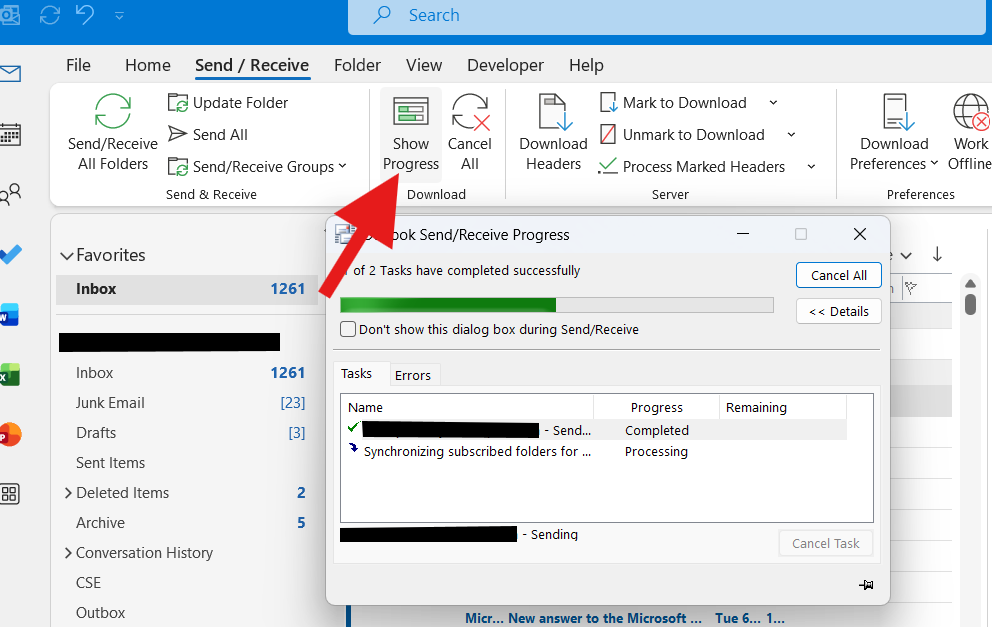Click Remaining column header
This screenshot has height=627, width=992.
(x=783, y=407)
